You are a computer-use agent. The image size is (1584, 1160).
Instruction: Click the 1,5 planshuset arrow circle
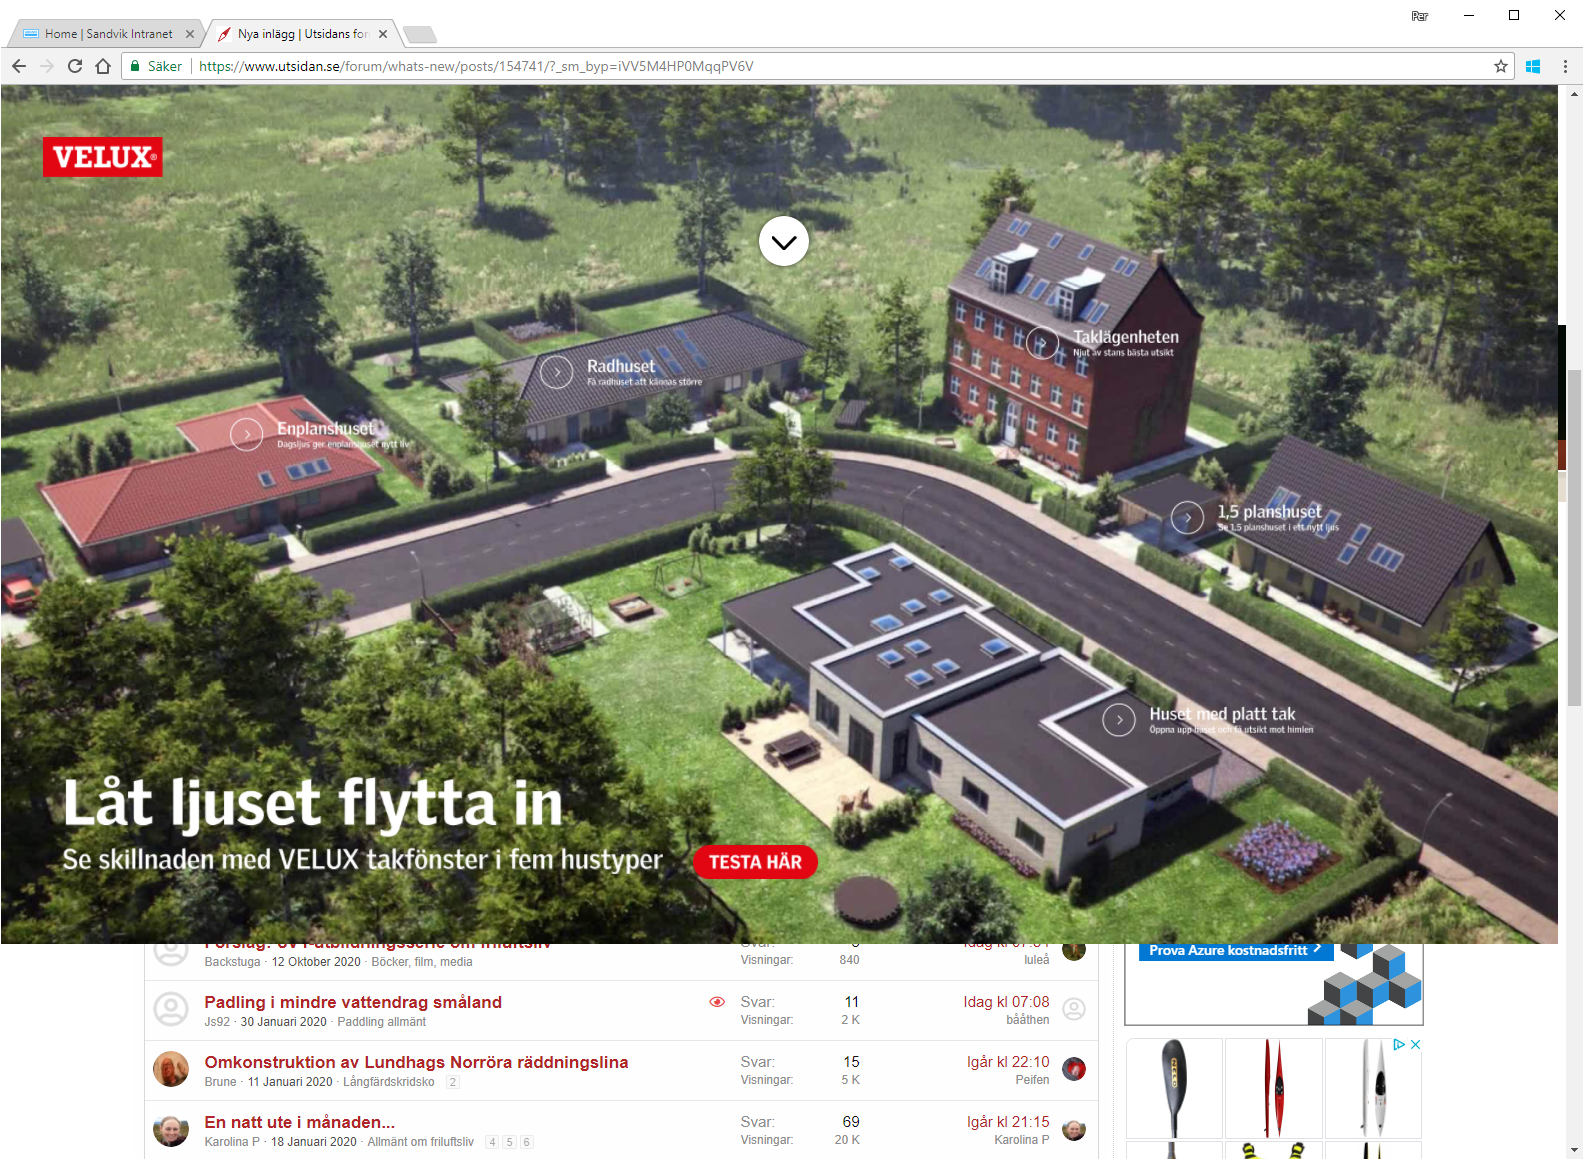[1188, 517]
